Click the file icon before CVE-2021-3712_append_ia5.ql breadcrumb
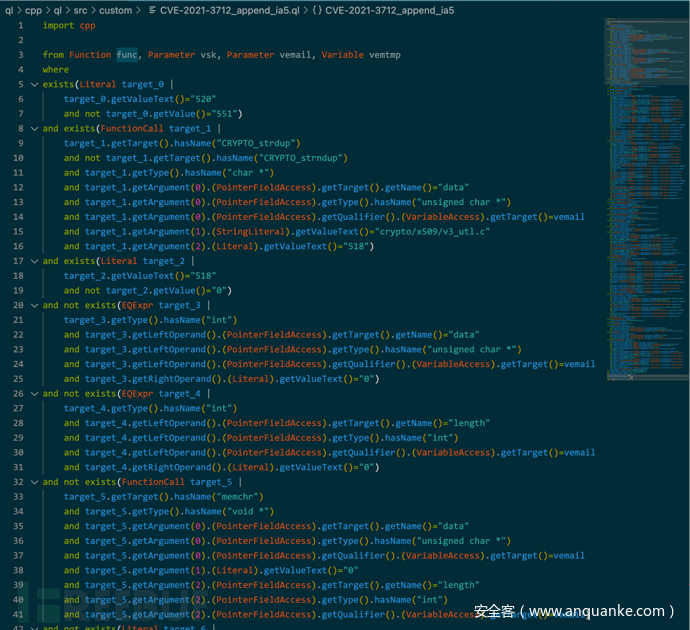 pos(152,10)
